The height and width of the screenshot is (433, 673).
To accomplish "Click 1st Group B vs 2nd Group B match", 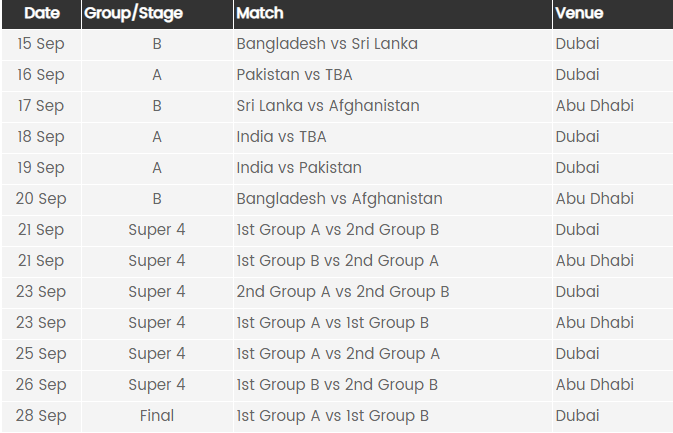I will point(337,385).
